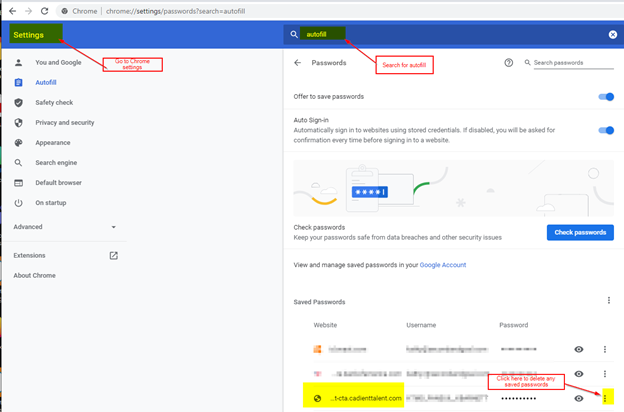Click the Safety check shield icon
Screen dimensions: 624x412
18,103
